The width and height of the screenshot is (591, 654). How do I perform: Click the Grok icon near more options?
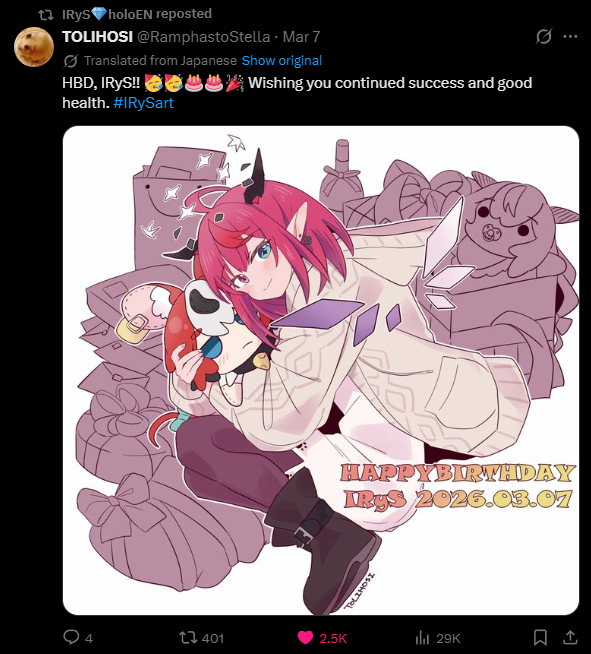544,37
